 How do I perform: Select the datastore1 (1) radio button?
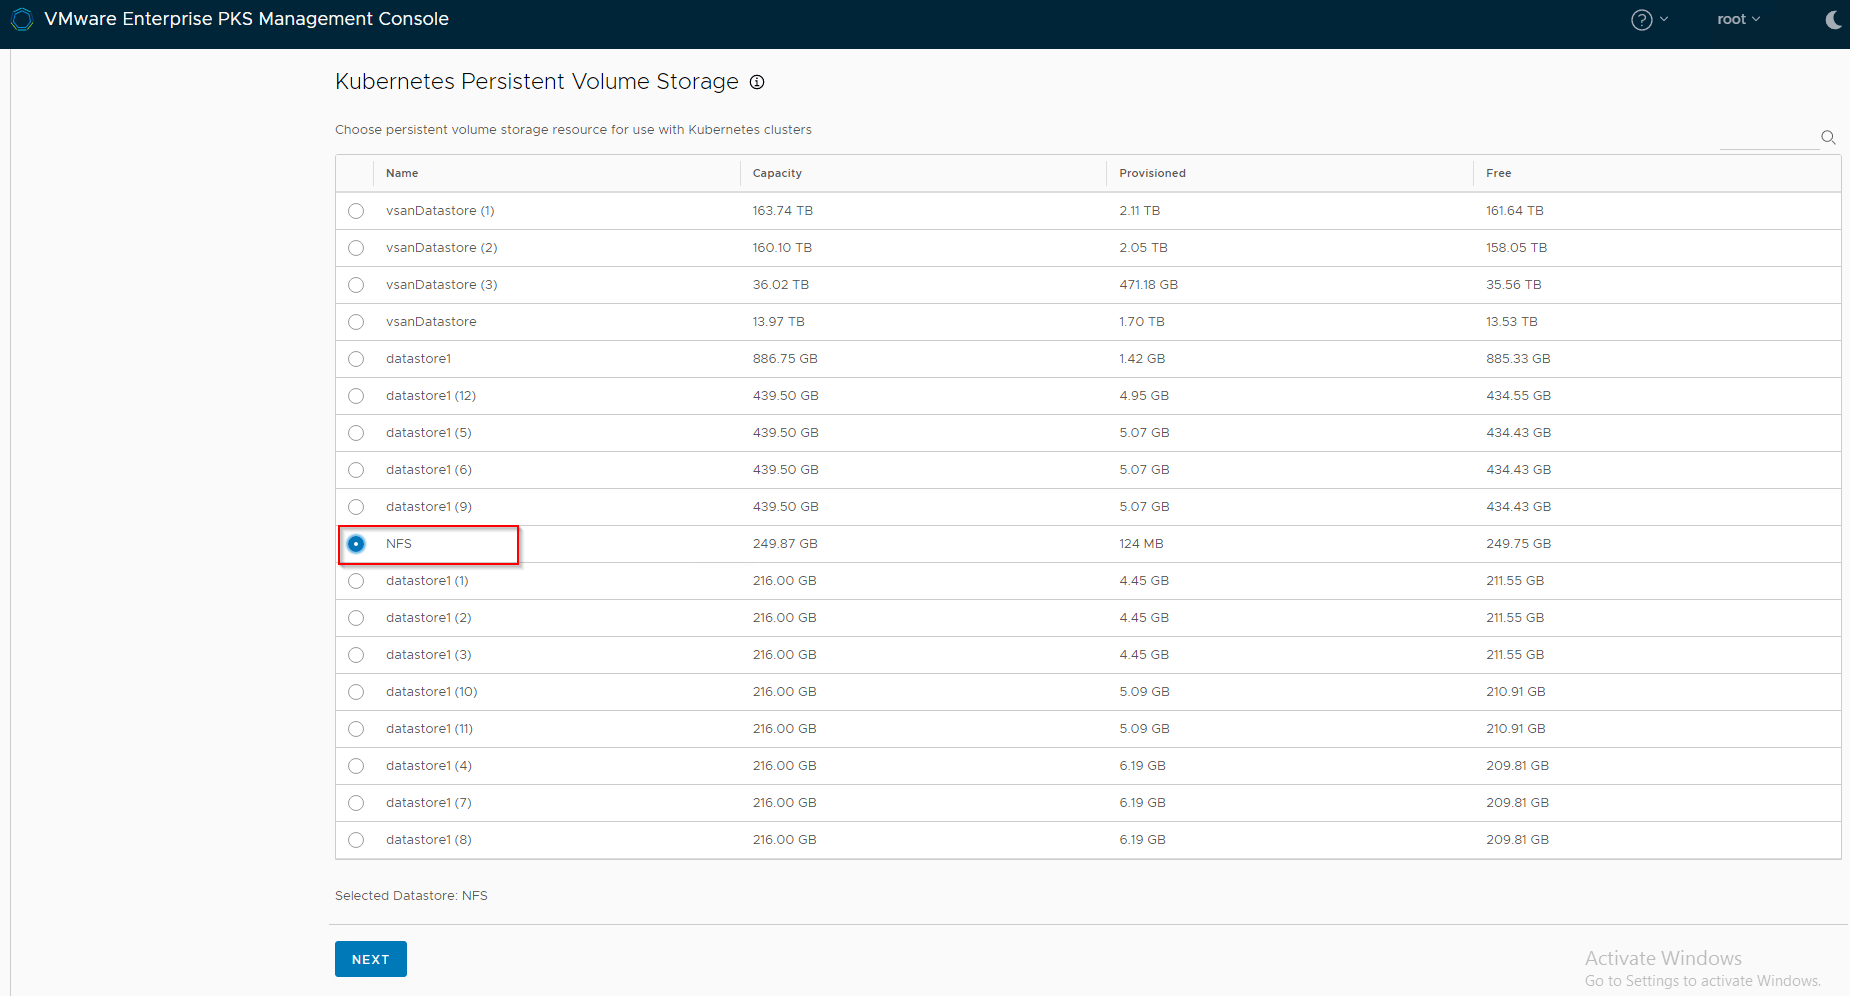coord(356,581)
